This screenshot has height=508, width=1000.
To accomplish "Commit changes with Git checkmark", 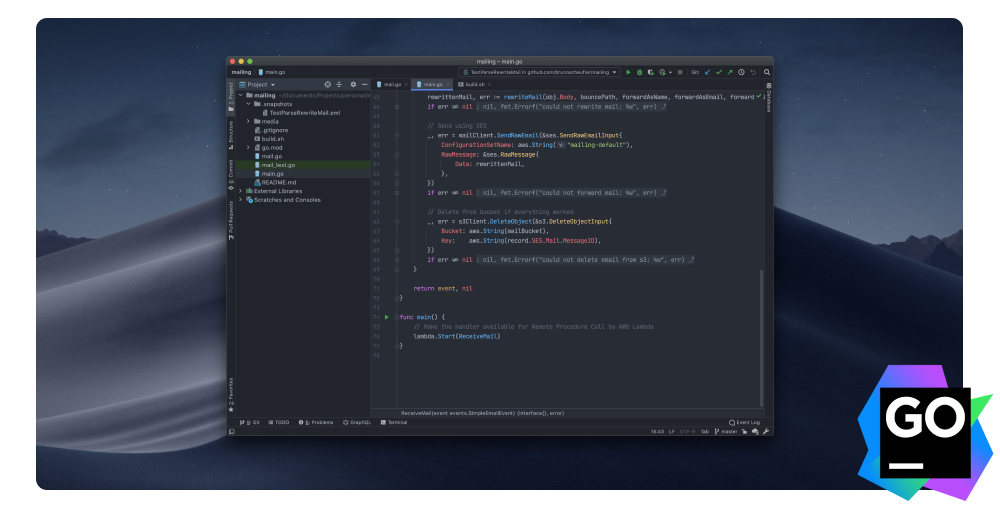I will click(x=719, y=72).
